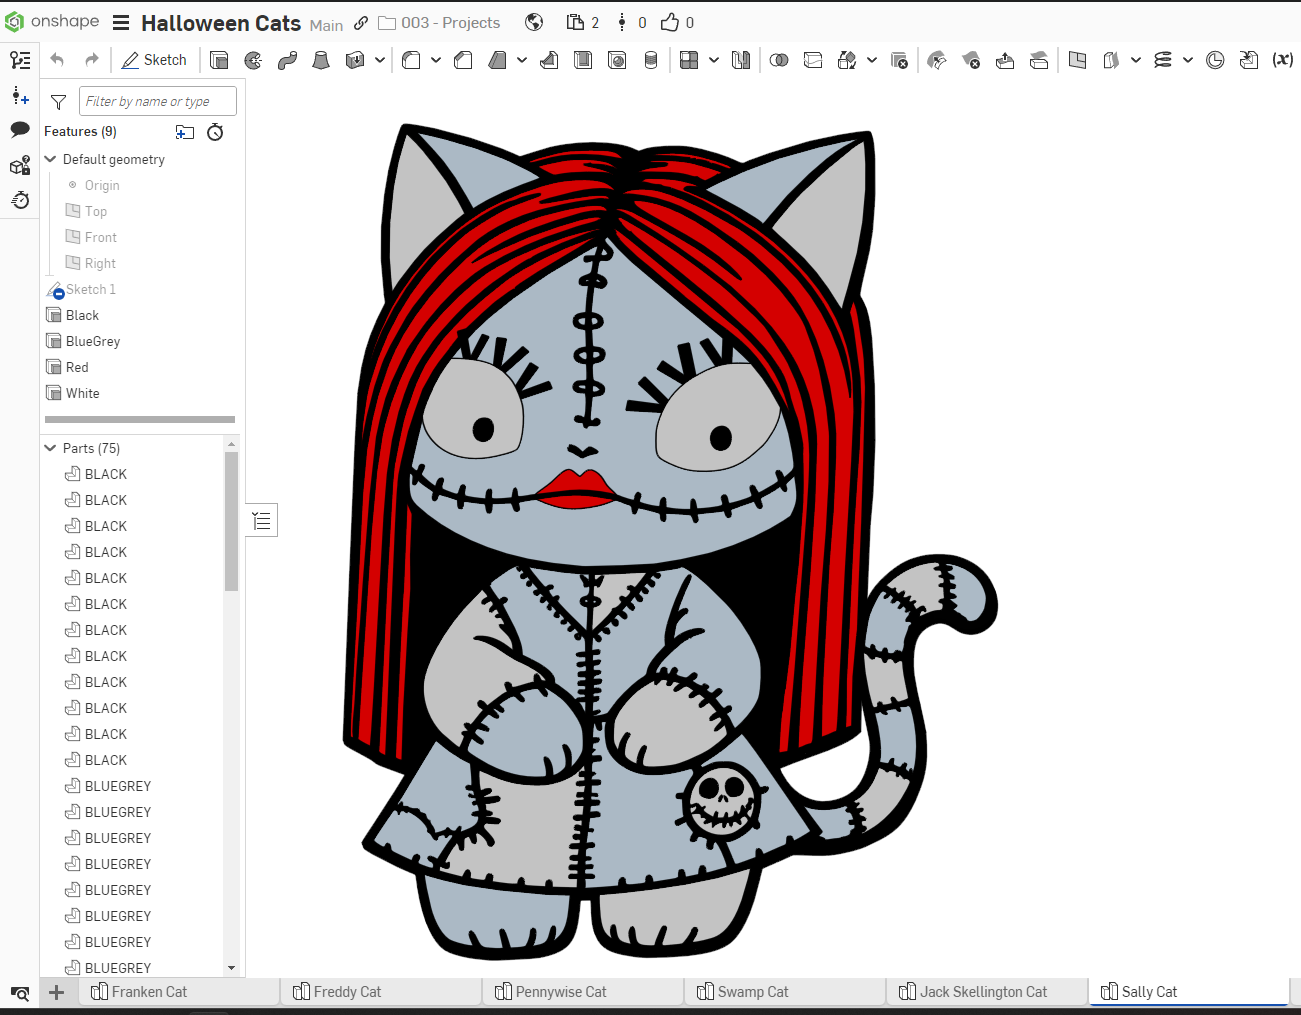
Task: Click the onshape logo
Action: click(x=52, y=22)
